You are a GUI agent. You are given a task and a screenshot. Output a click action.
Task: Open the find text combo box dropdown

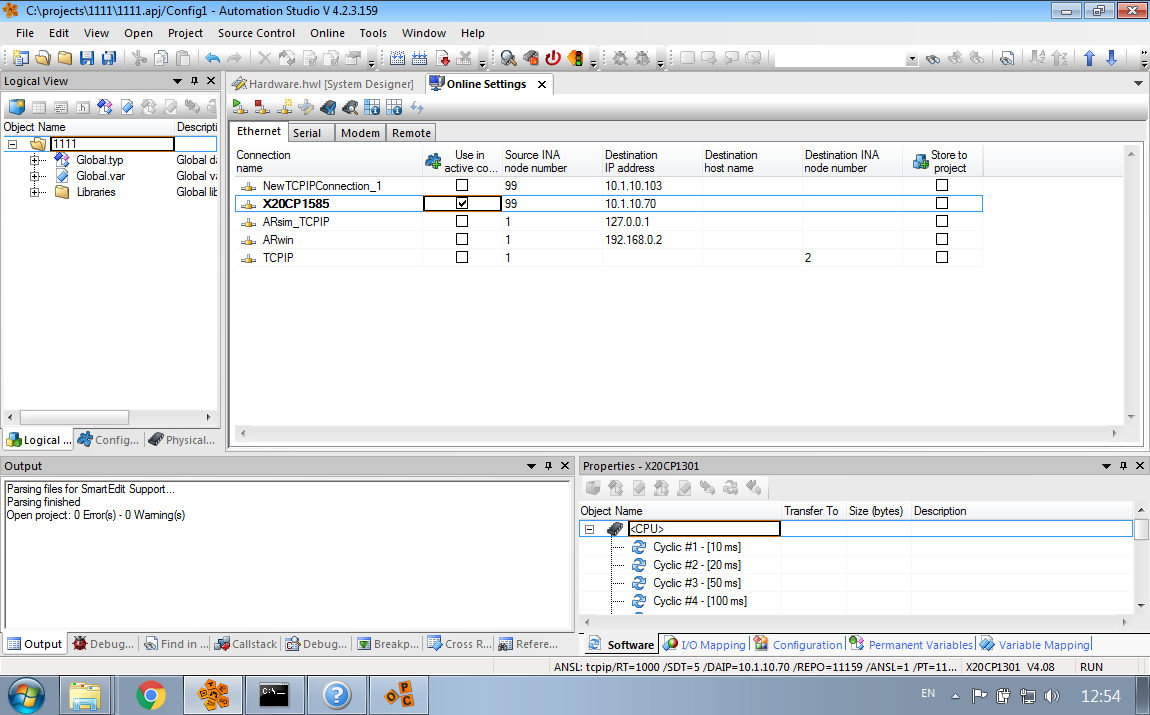(912, 59)
